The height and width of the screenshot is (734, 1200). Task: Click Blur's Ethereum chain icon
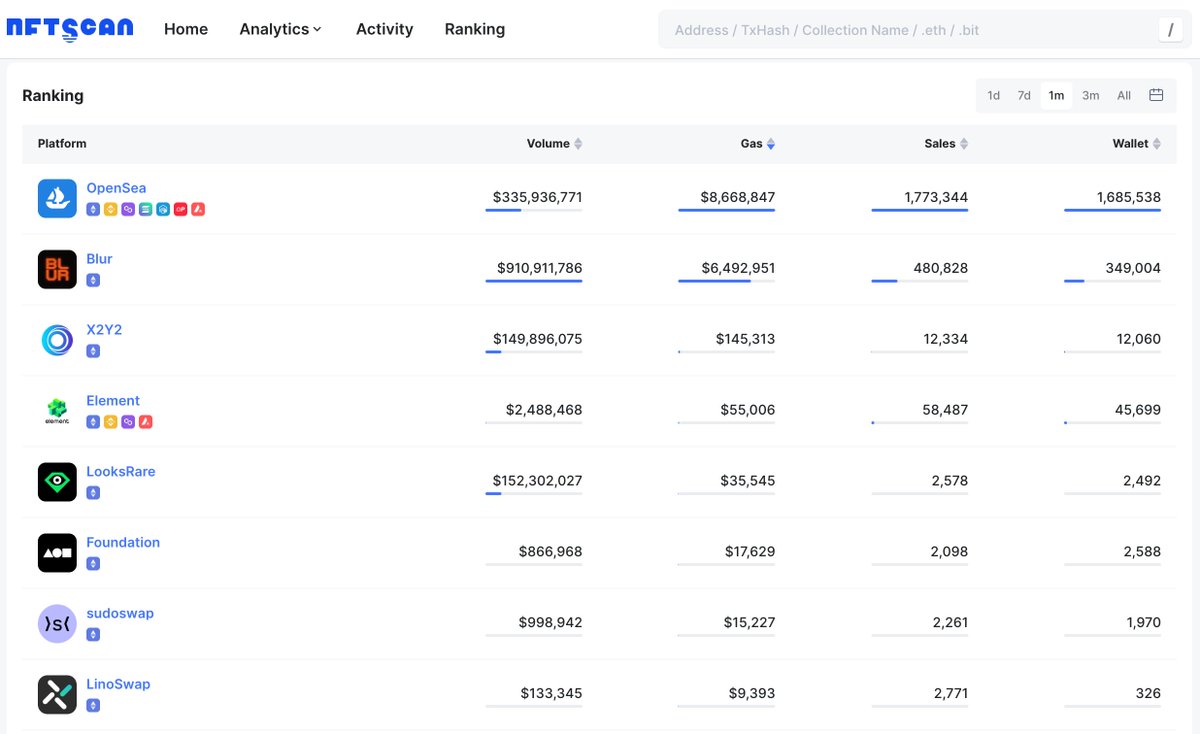tap(93, 280)
